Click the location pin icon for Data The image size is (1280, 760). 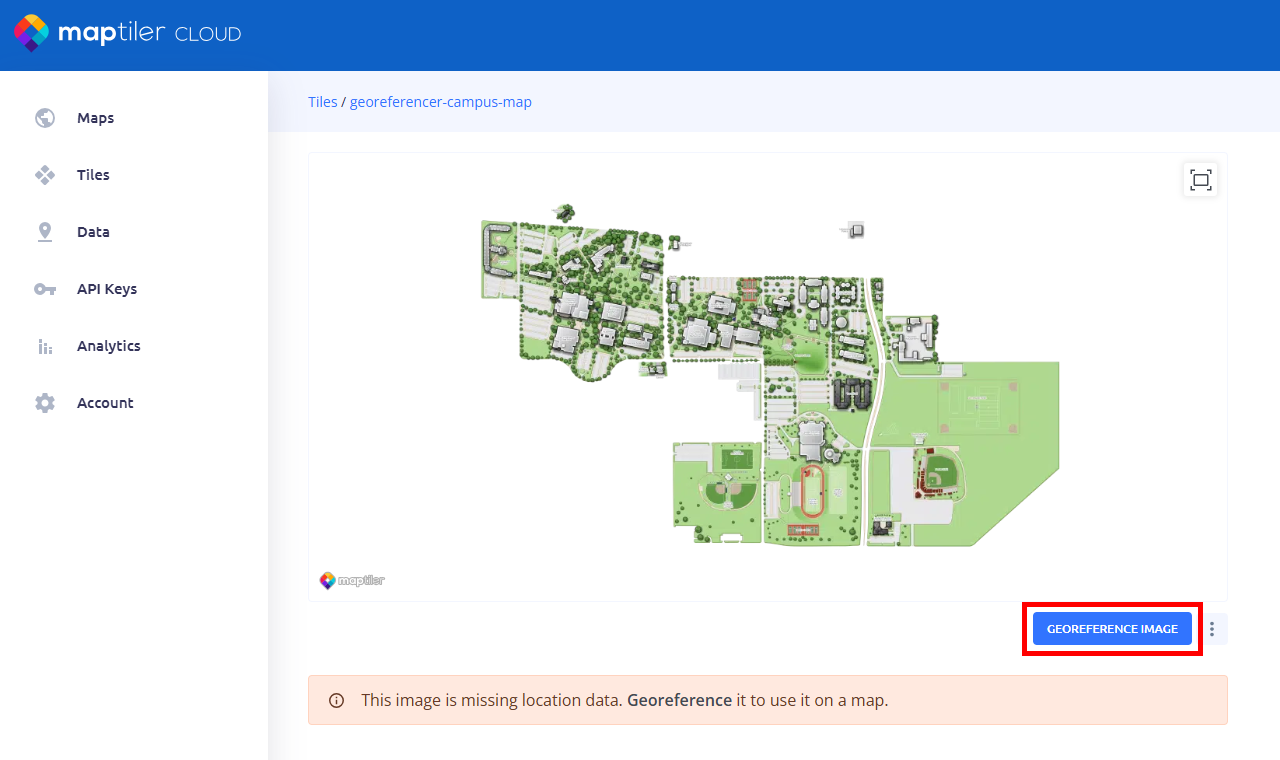tap(45, 232)
